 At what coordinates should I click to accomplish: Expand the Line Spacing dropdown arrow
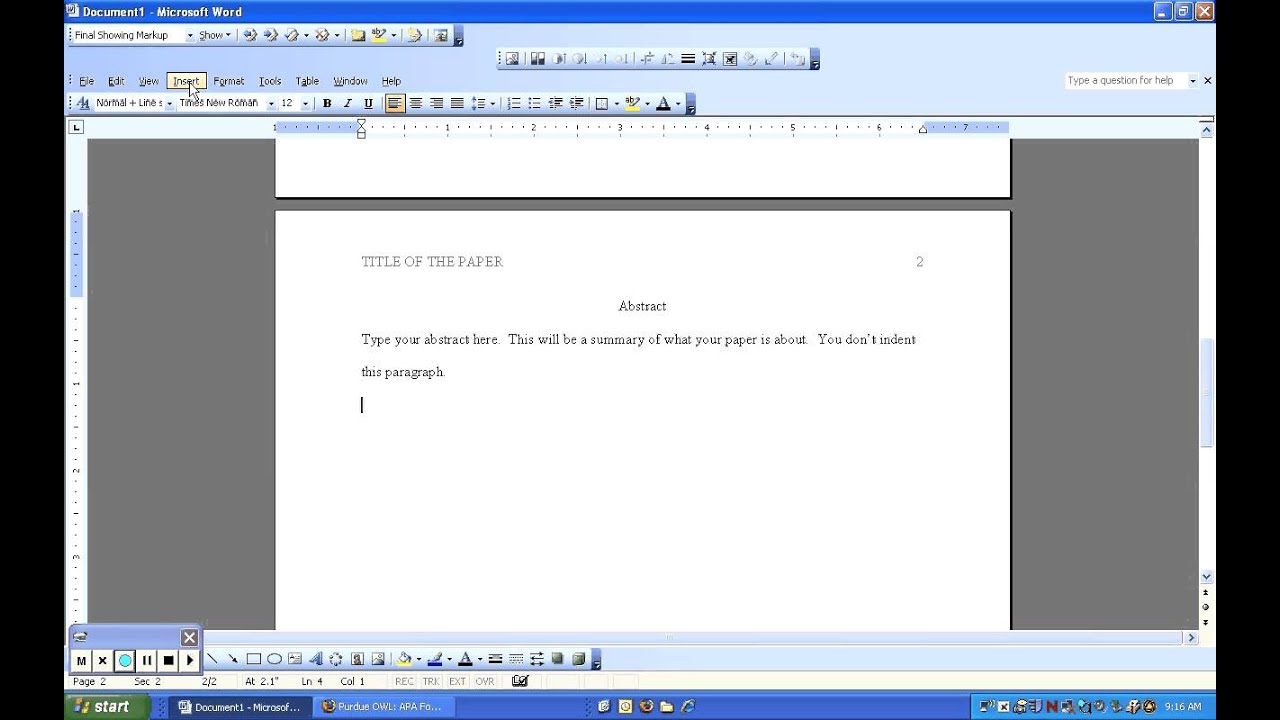tap(493, 103)
